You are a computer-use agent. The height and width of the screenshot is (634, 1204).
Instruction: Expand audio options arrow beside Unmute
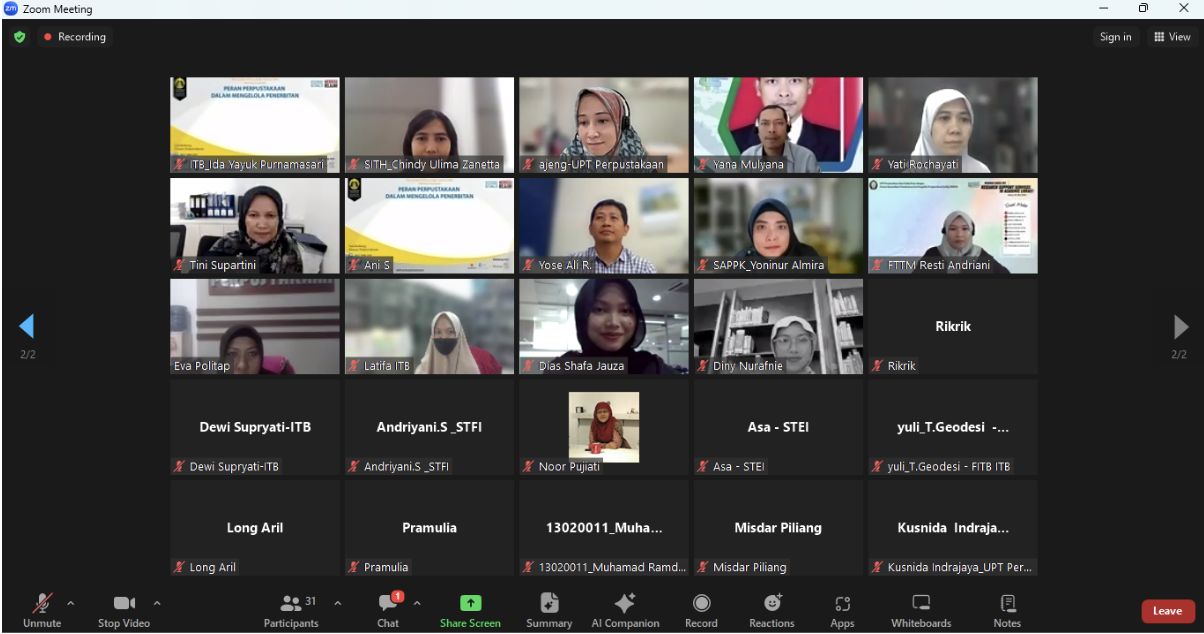pyautogui.click(x=70, y=603)
